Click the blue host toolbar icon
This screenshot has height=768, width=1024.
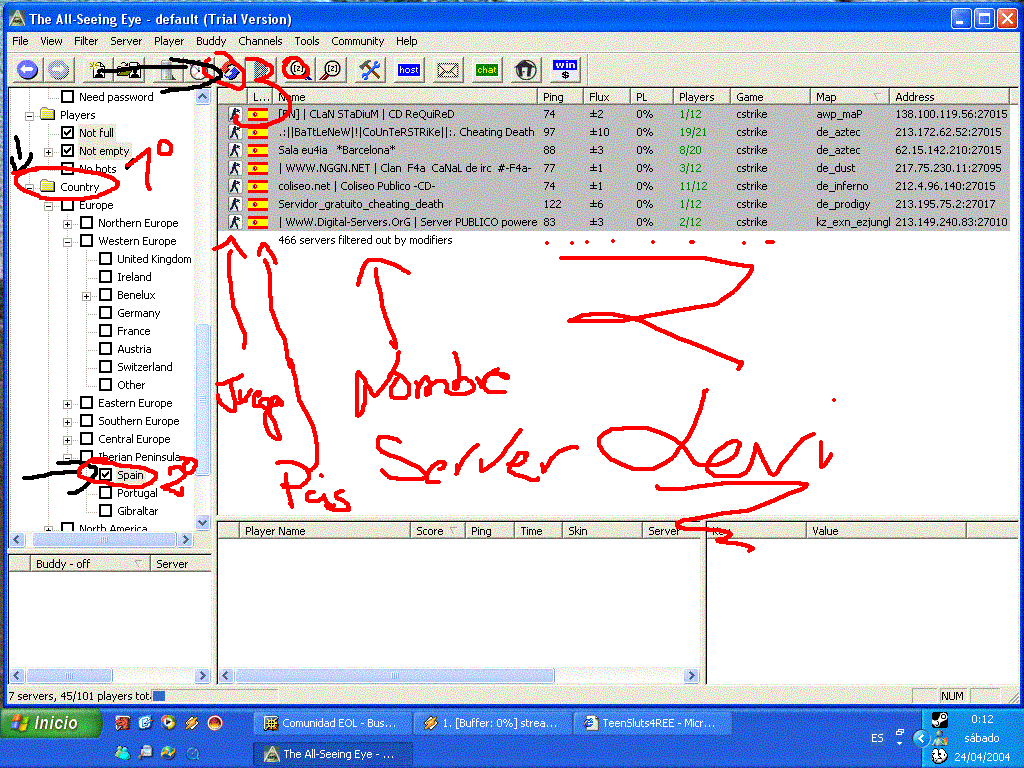point(409,69)
